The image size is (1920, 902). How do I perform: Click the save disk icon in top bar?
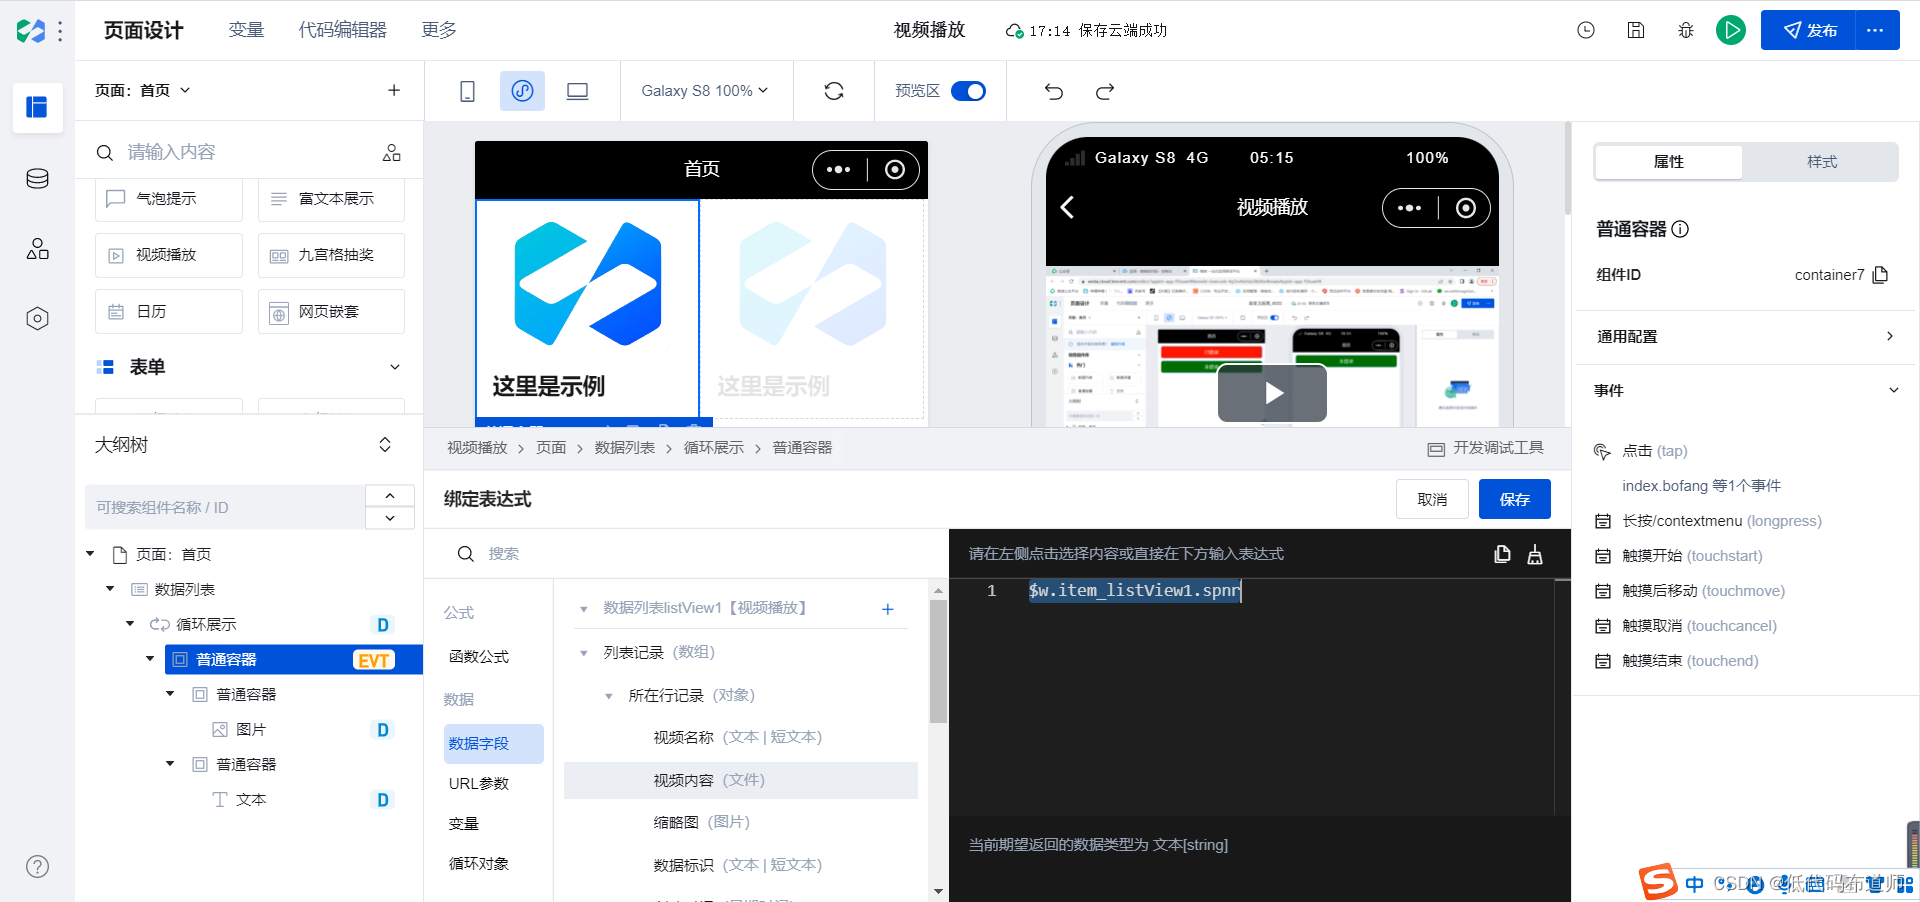pos(1636,30)
